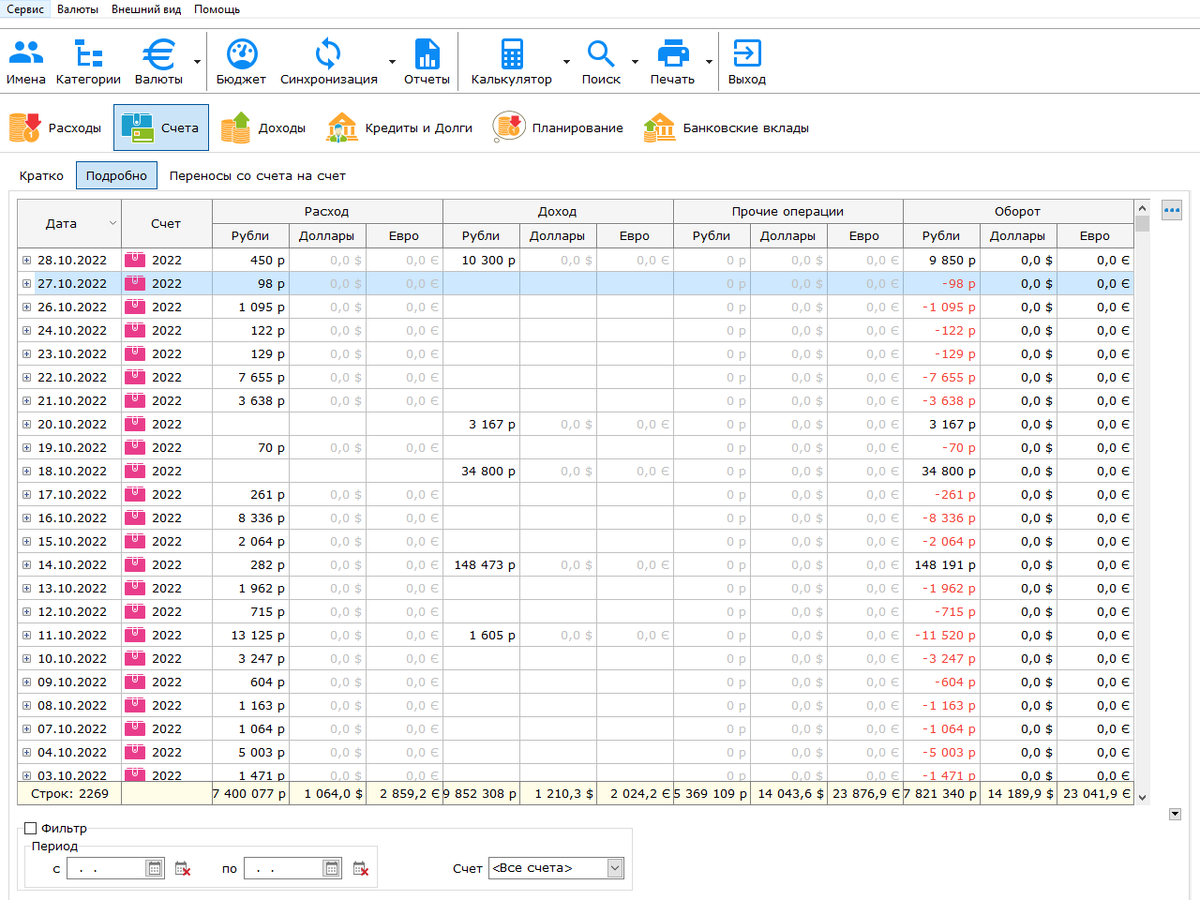Select the income cell 148 473 р

click(x=481, y=565)
